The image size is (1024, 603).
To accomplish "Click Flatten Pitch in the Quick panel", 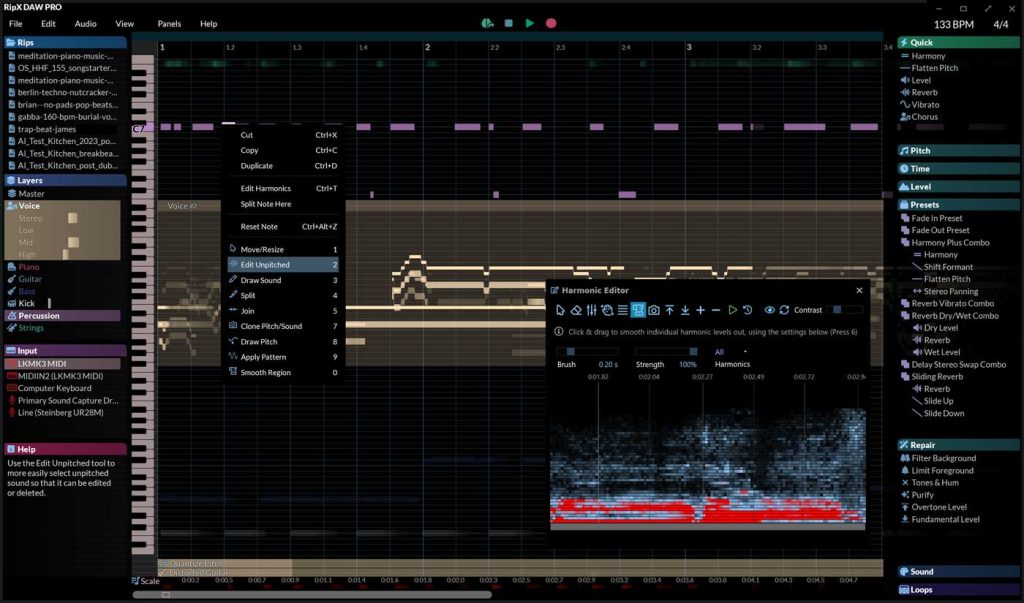I will (937, 67).
